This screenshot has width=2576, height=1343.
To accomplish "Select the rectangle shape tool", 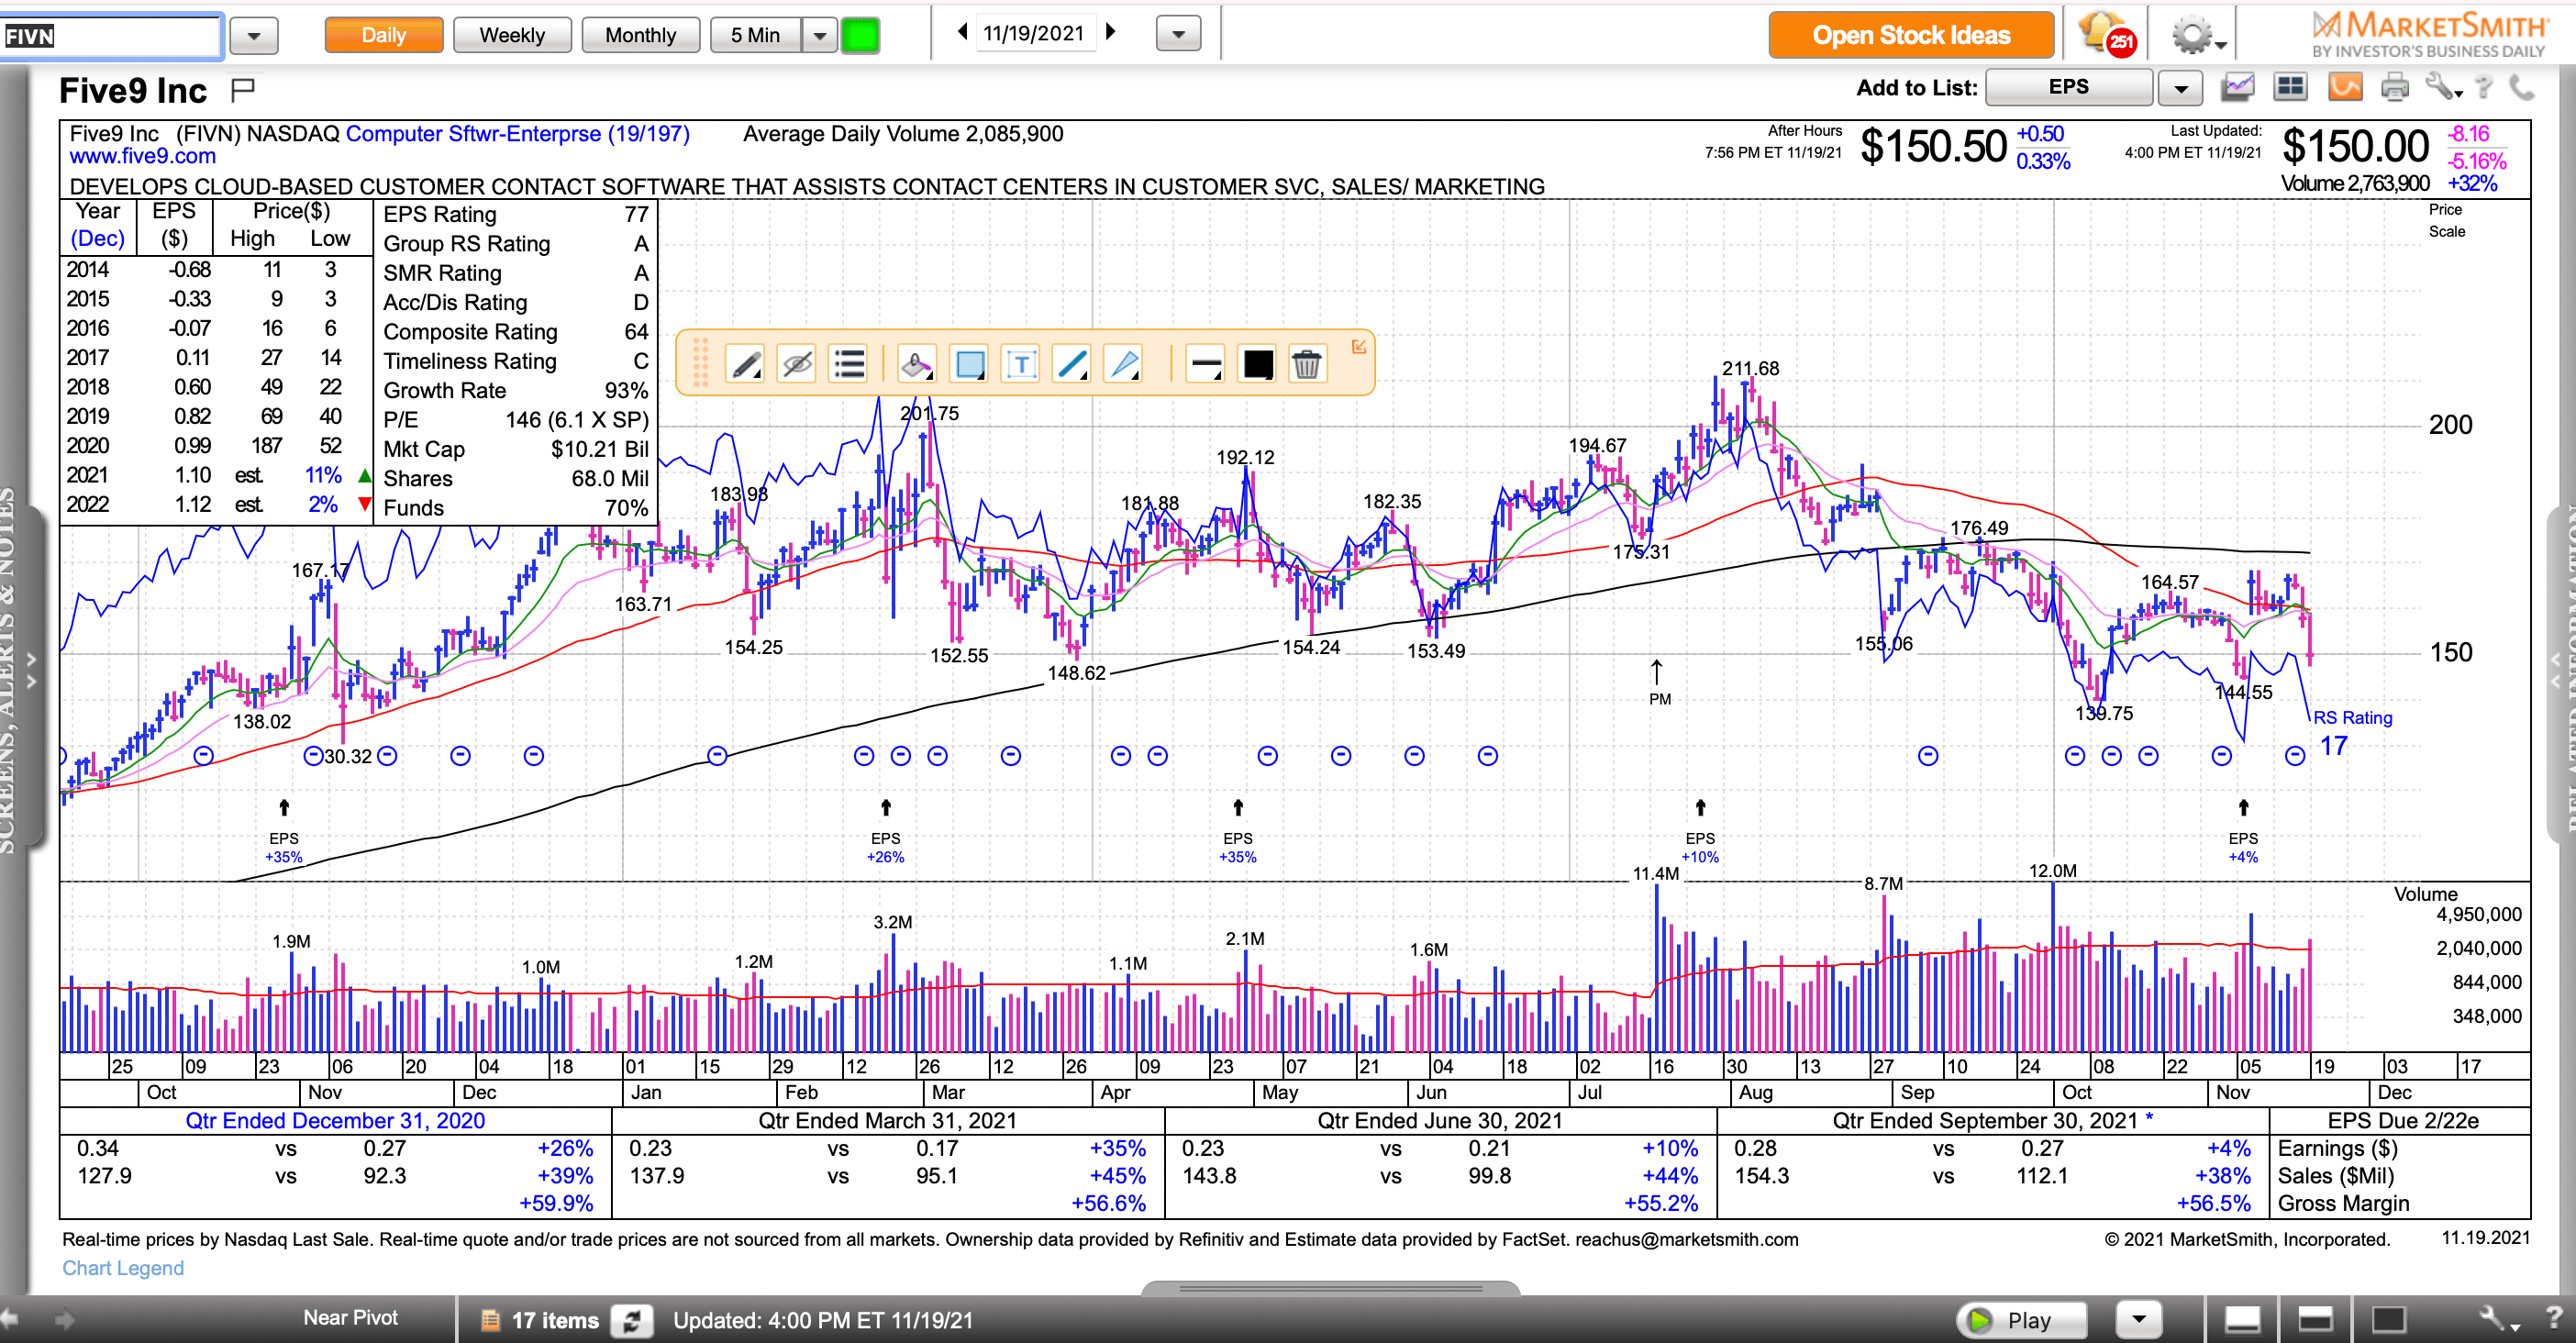I will [969, 364].
